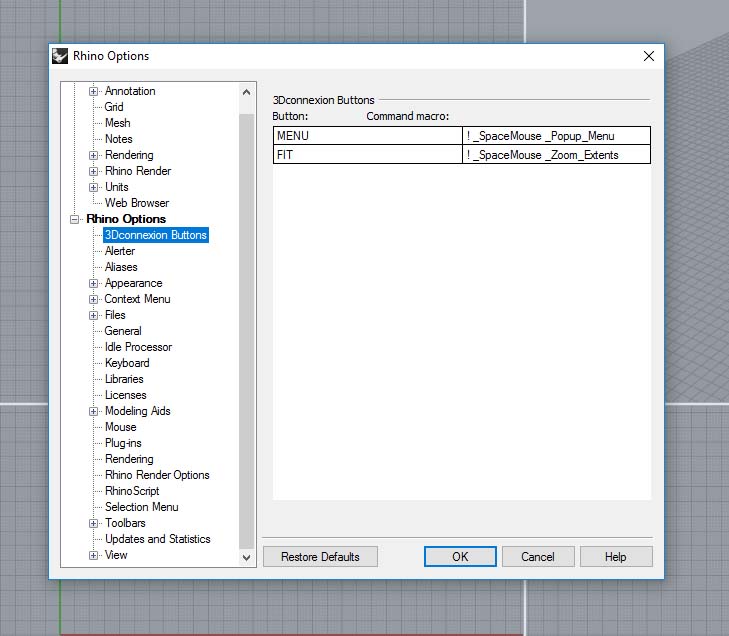Screen dimensions: 729x636
Task: Select Grid in the options tree
Action: [114, 107]
